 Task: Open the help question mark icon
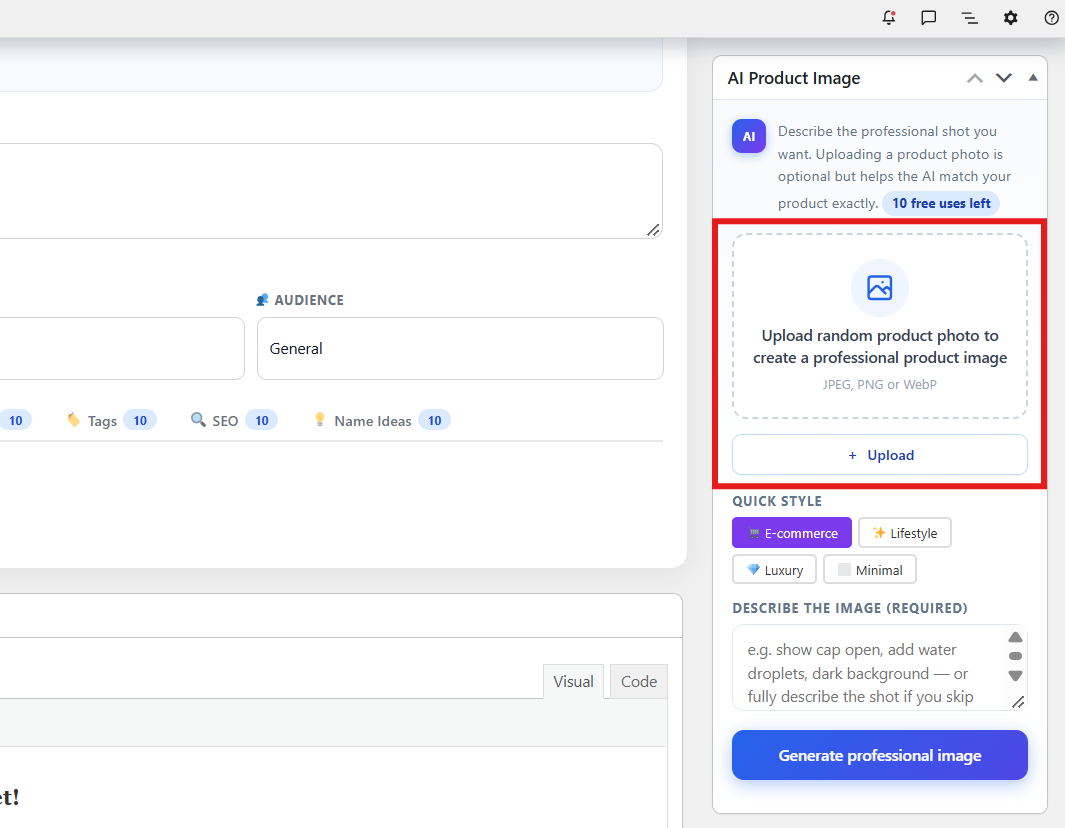[x=1051, y=18]
